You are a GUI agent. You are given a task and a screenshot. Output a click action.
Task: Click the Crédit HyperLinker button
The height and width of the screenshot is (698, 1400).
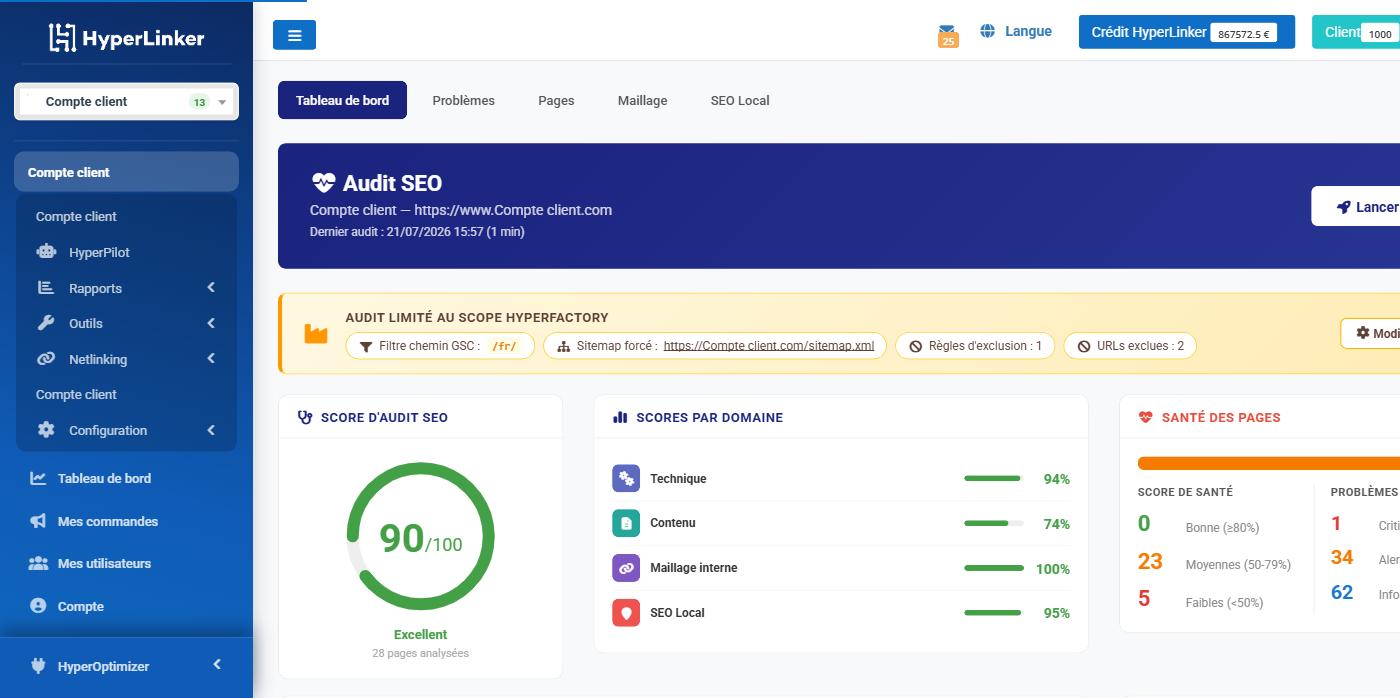(x=1186, y=32)
